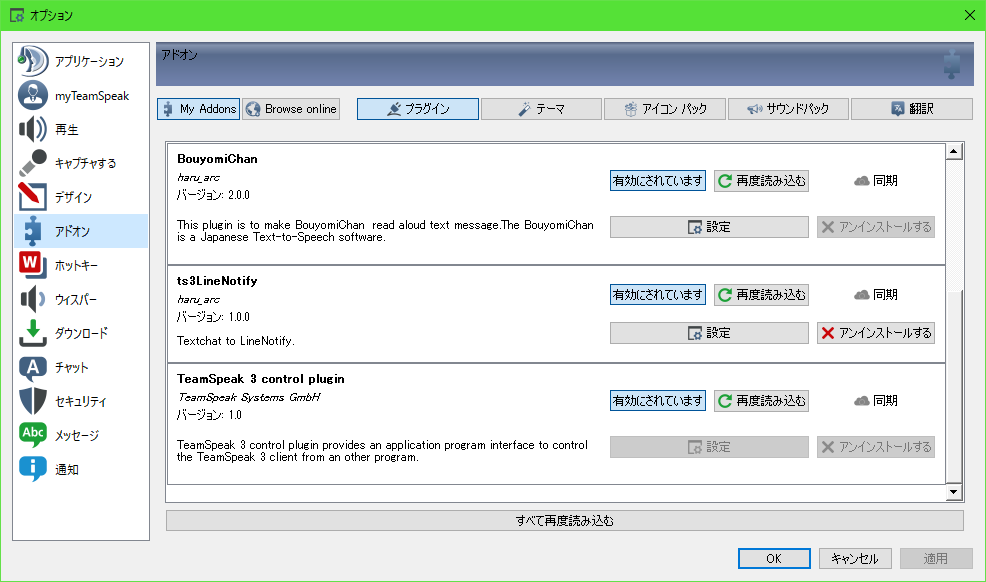
Task: Reload TeamSpeak 3 control plugin
Action: 762,401
